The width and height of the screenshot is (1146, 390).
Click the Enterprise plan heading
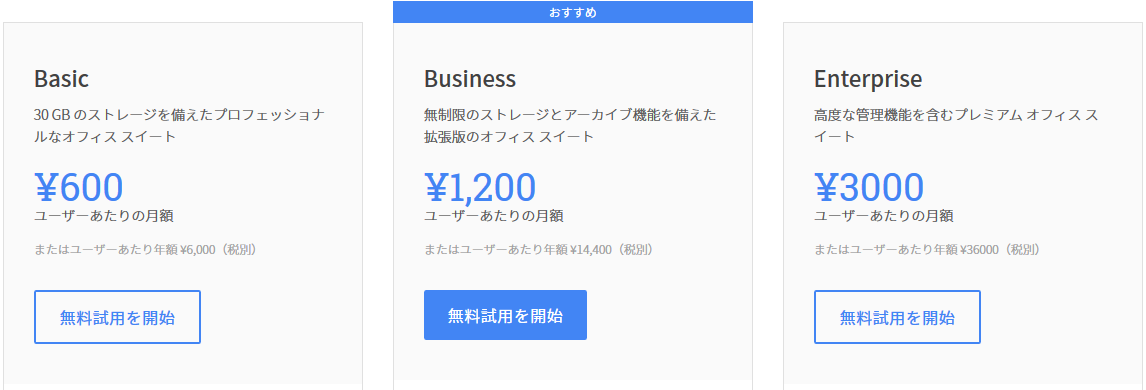tap(868, 79)
